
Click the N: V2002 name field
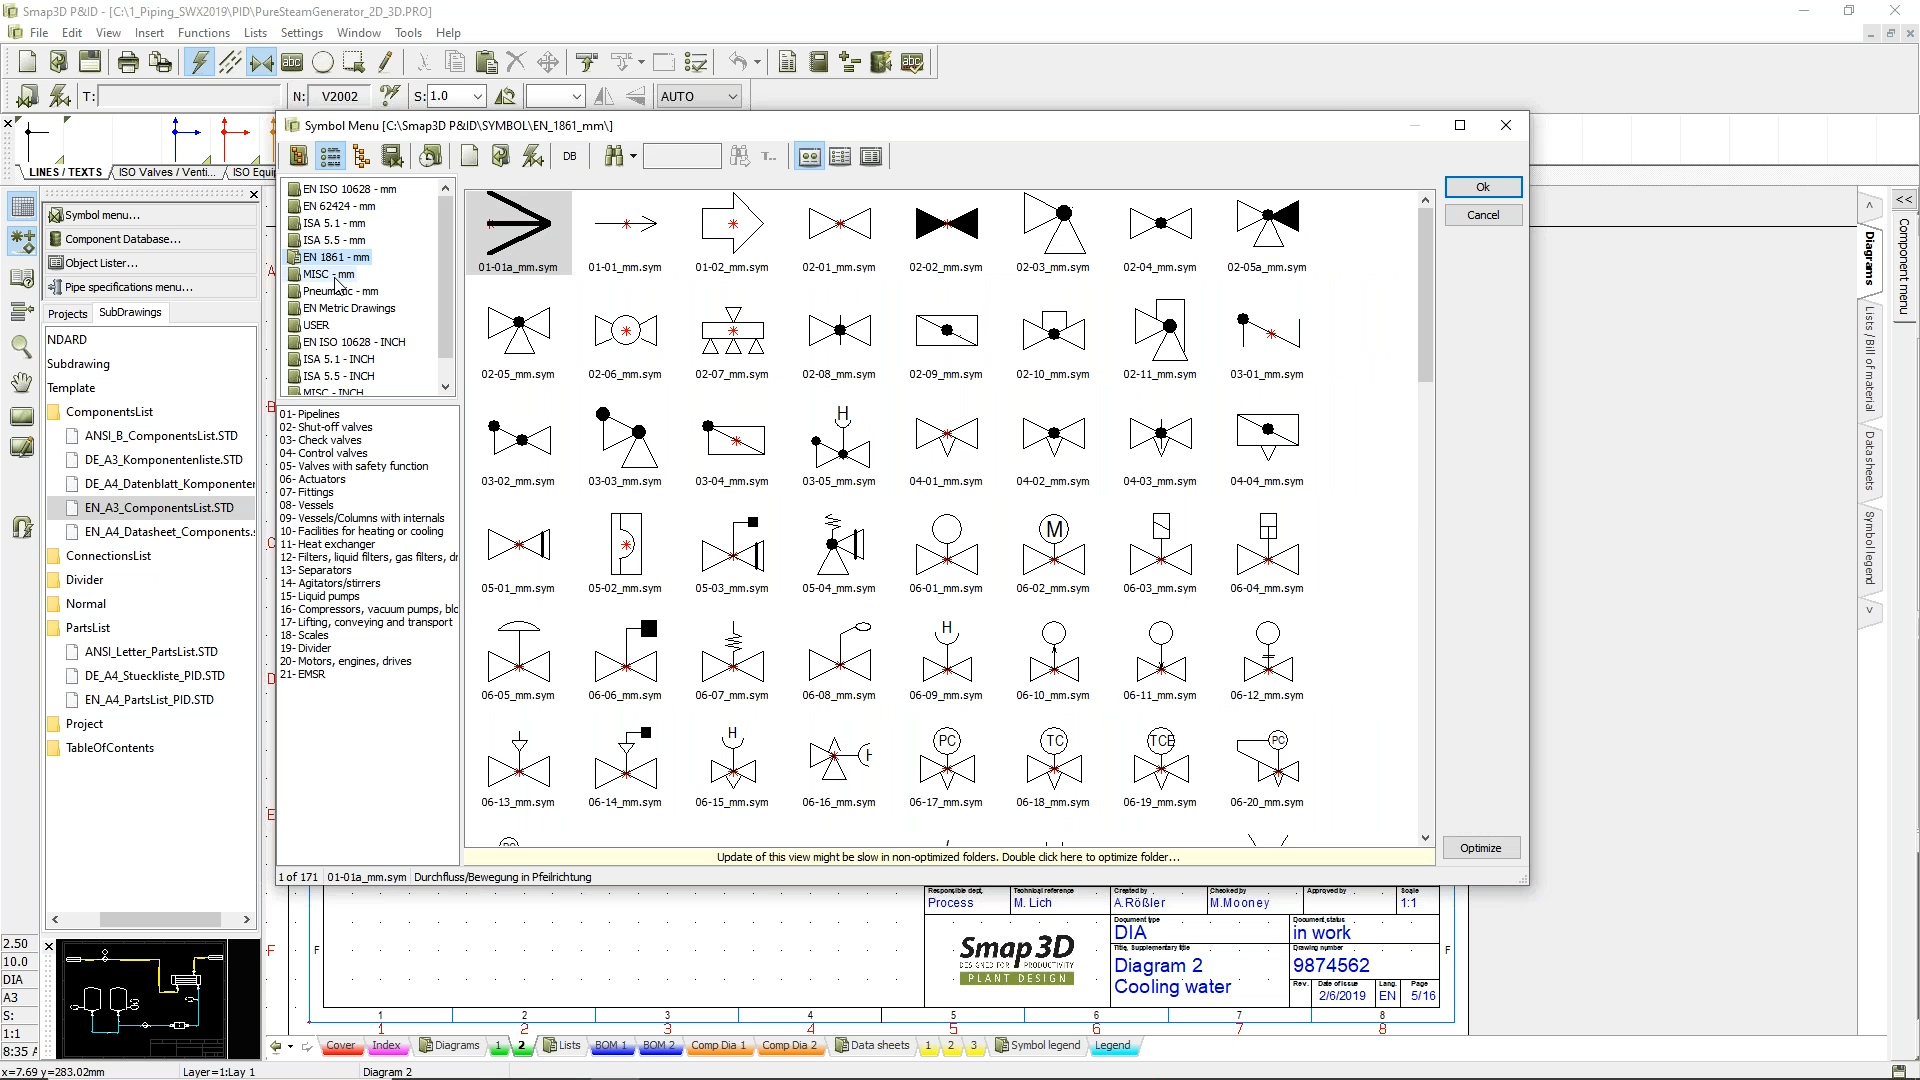tap(339, 96)
